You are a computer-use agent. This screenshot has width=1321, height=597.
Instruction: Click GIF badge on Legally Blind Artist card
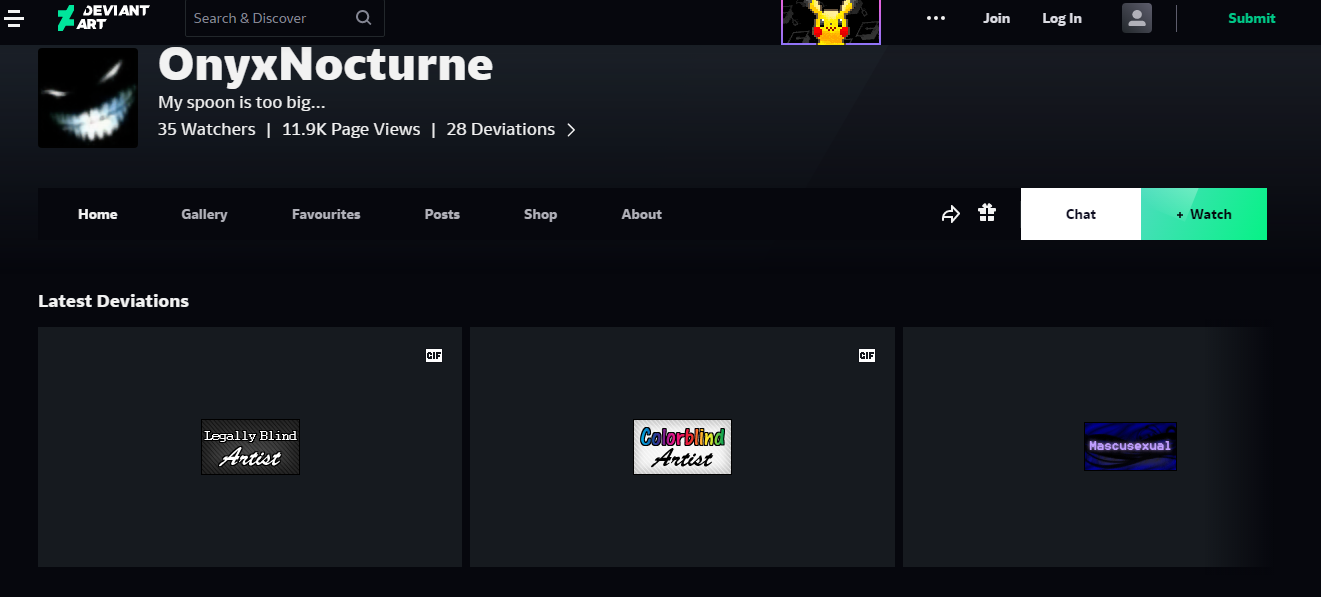point(434,355)
